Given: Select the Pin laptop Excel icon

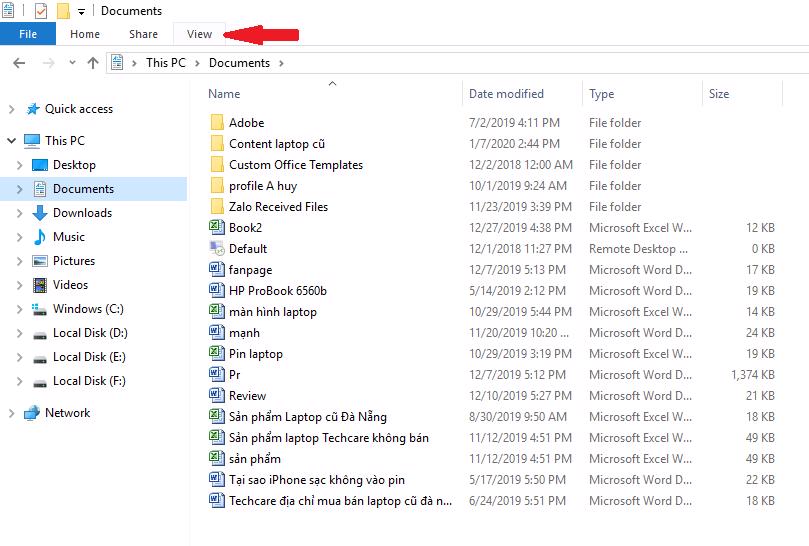Looking at the screenshot, I should click(217, 353).
